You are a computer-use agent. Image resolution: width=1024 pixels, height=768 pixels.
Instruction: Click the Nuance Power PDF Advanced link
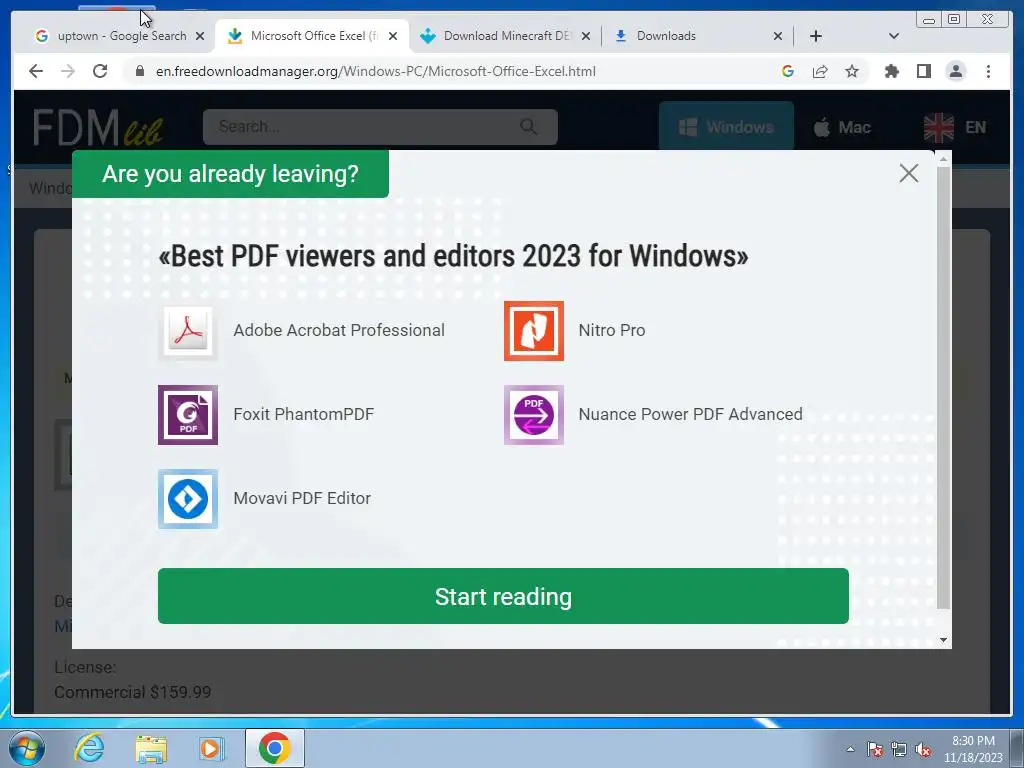point(690,415)
